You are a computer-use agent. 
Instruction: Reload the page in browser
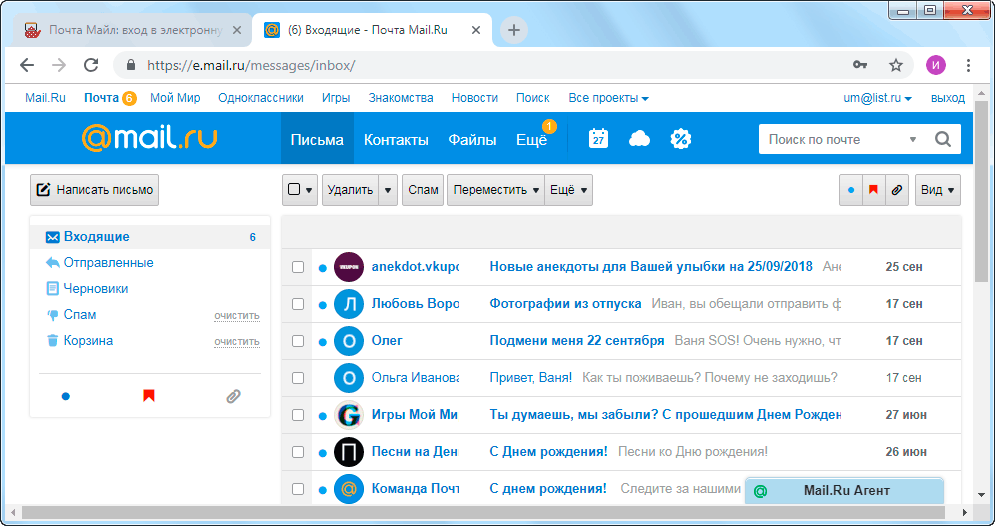(91, 65)
